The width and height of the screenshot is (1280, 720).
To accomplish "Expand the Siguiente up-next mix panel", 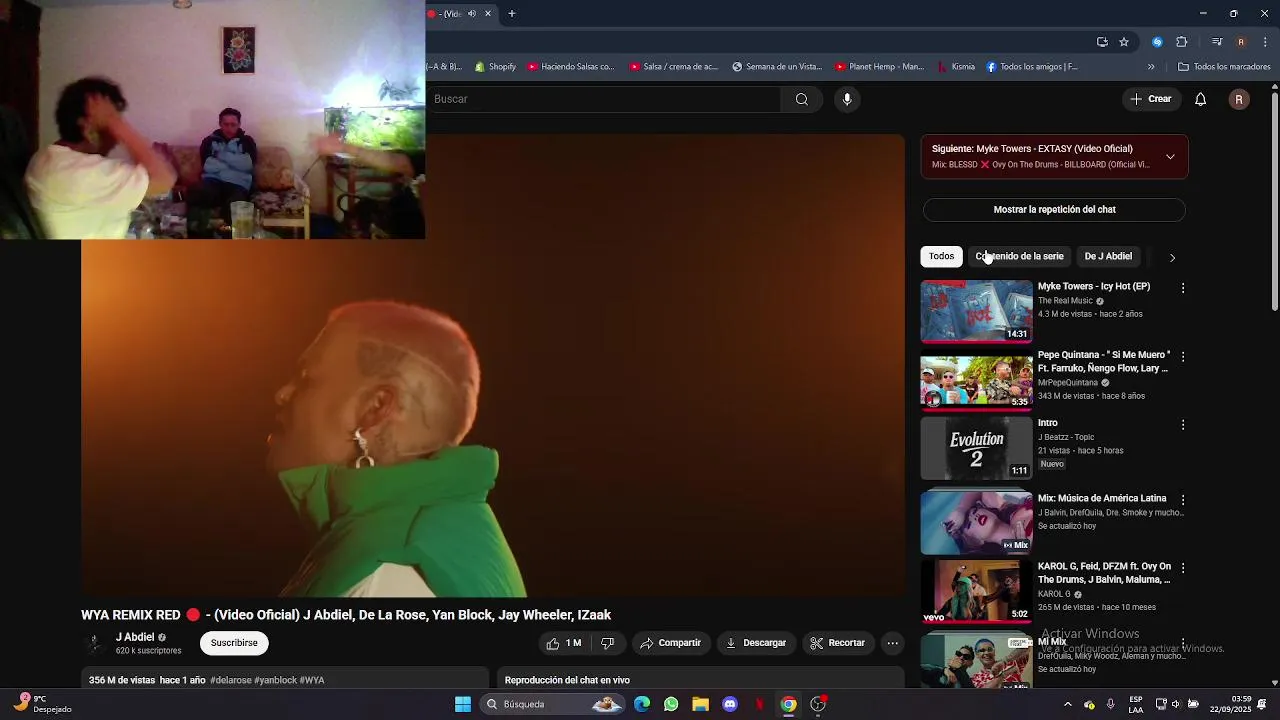I will pyautogui.click(x=1170, y=157).
